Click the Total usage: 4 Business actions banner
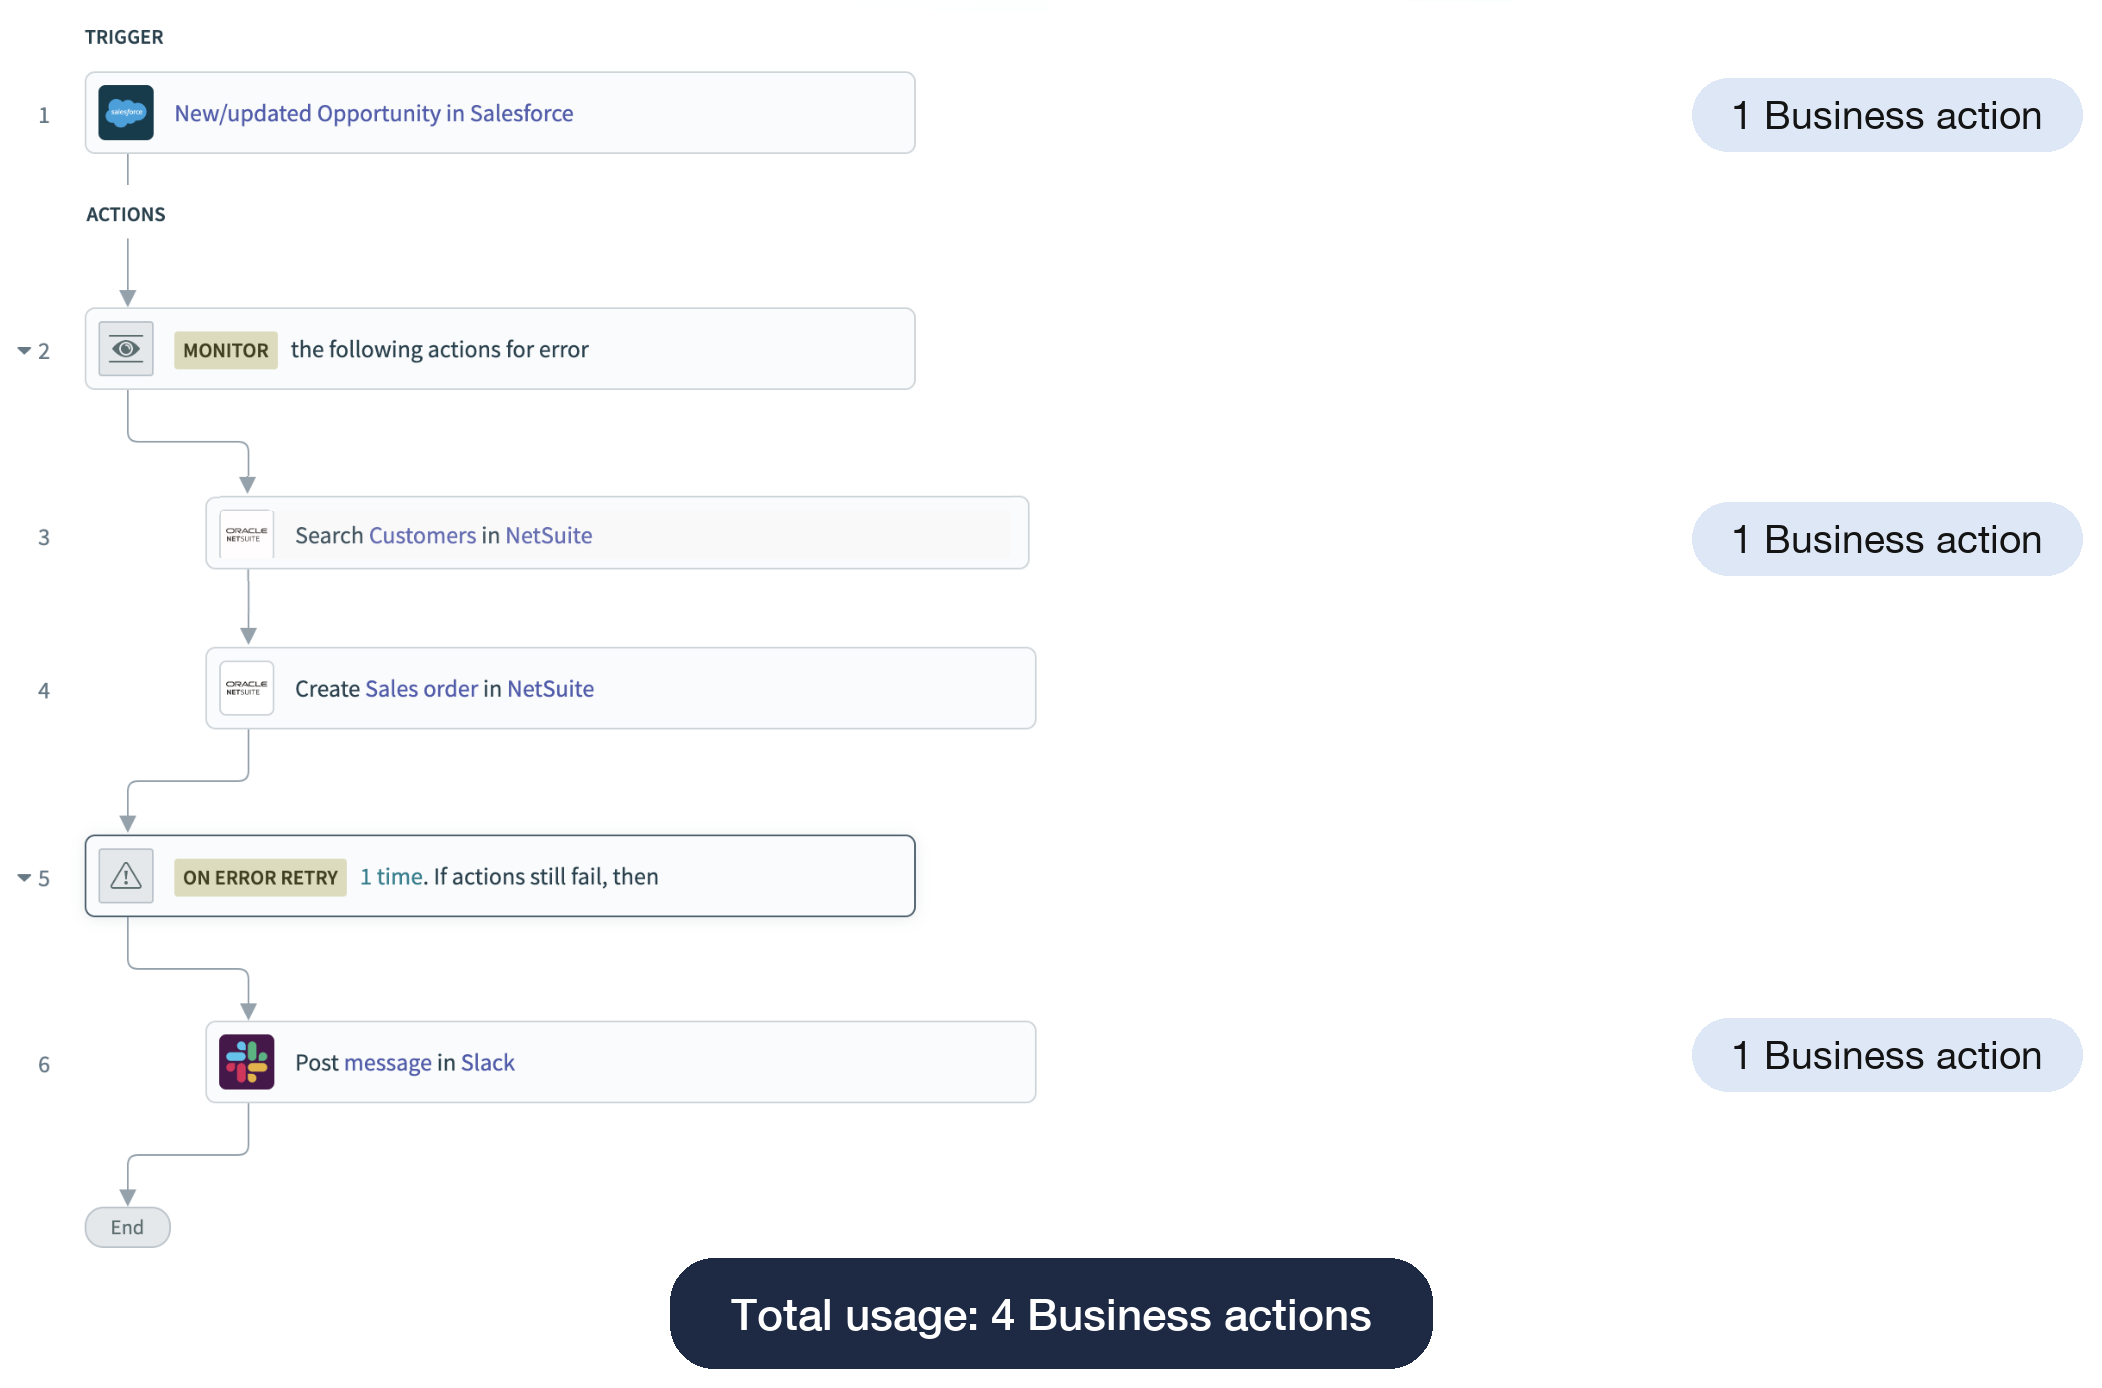This screenshot has height=1388, width=2102. point(1051,1314)
